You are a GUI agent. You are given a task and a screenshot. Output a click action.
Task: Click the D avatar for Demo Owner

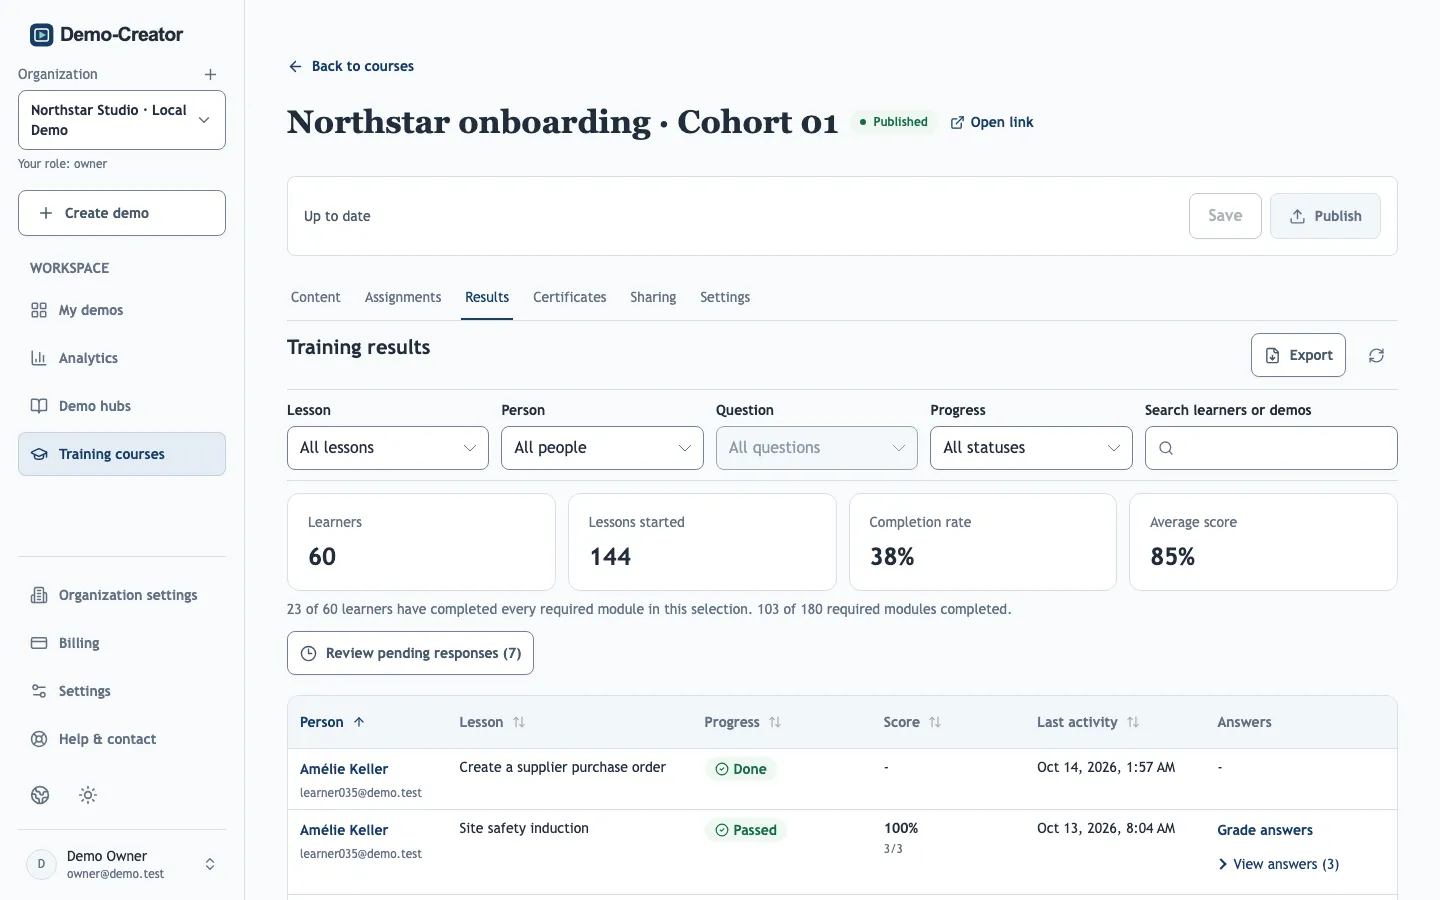click(41, 864)
